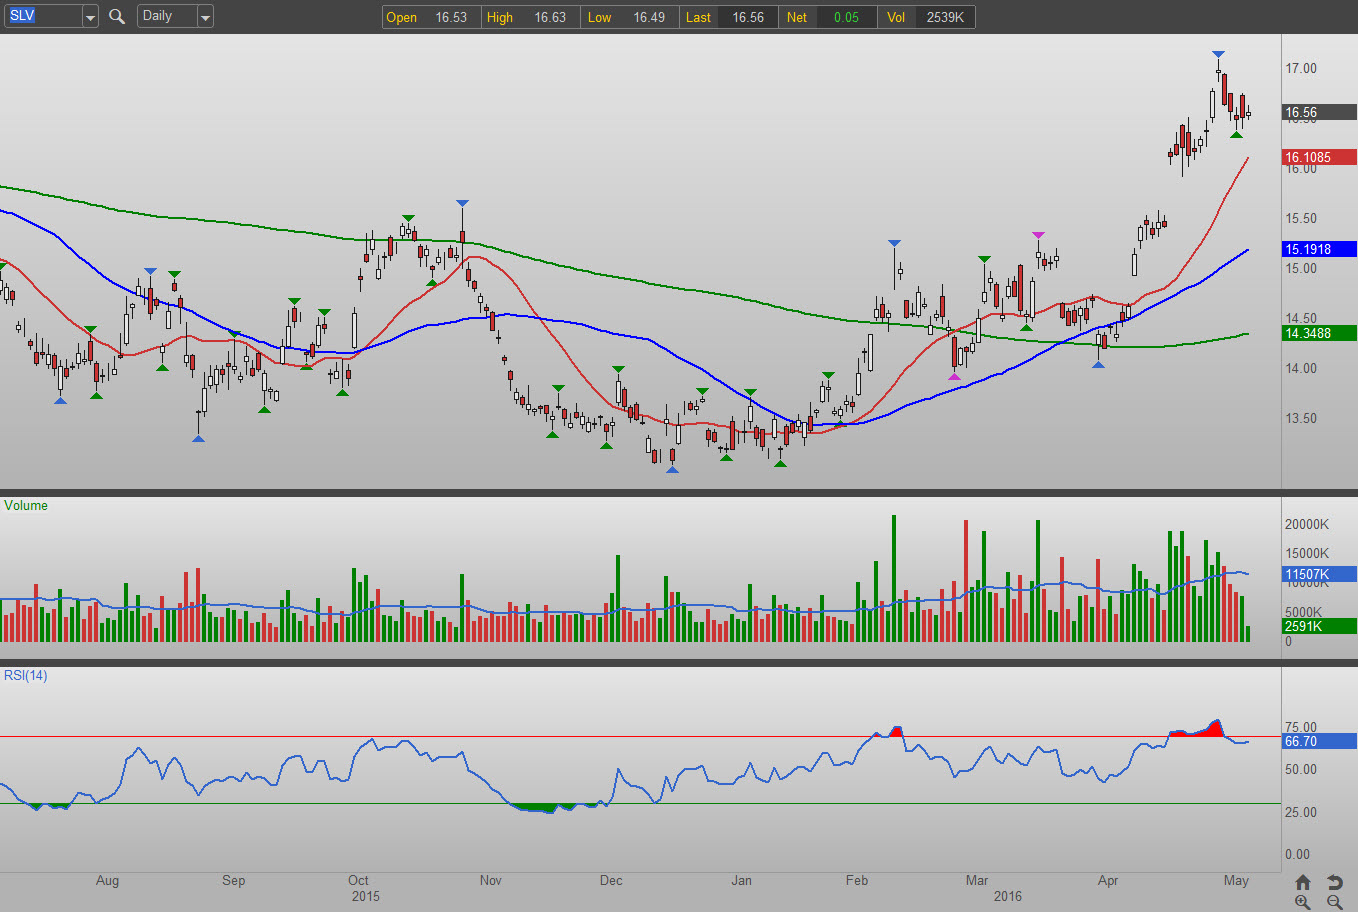Image resolution: width=1358 pixels, height=912 pixels.
Task: Select the Volume panel label
Action: pos(26,506)
